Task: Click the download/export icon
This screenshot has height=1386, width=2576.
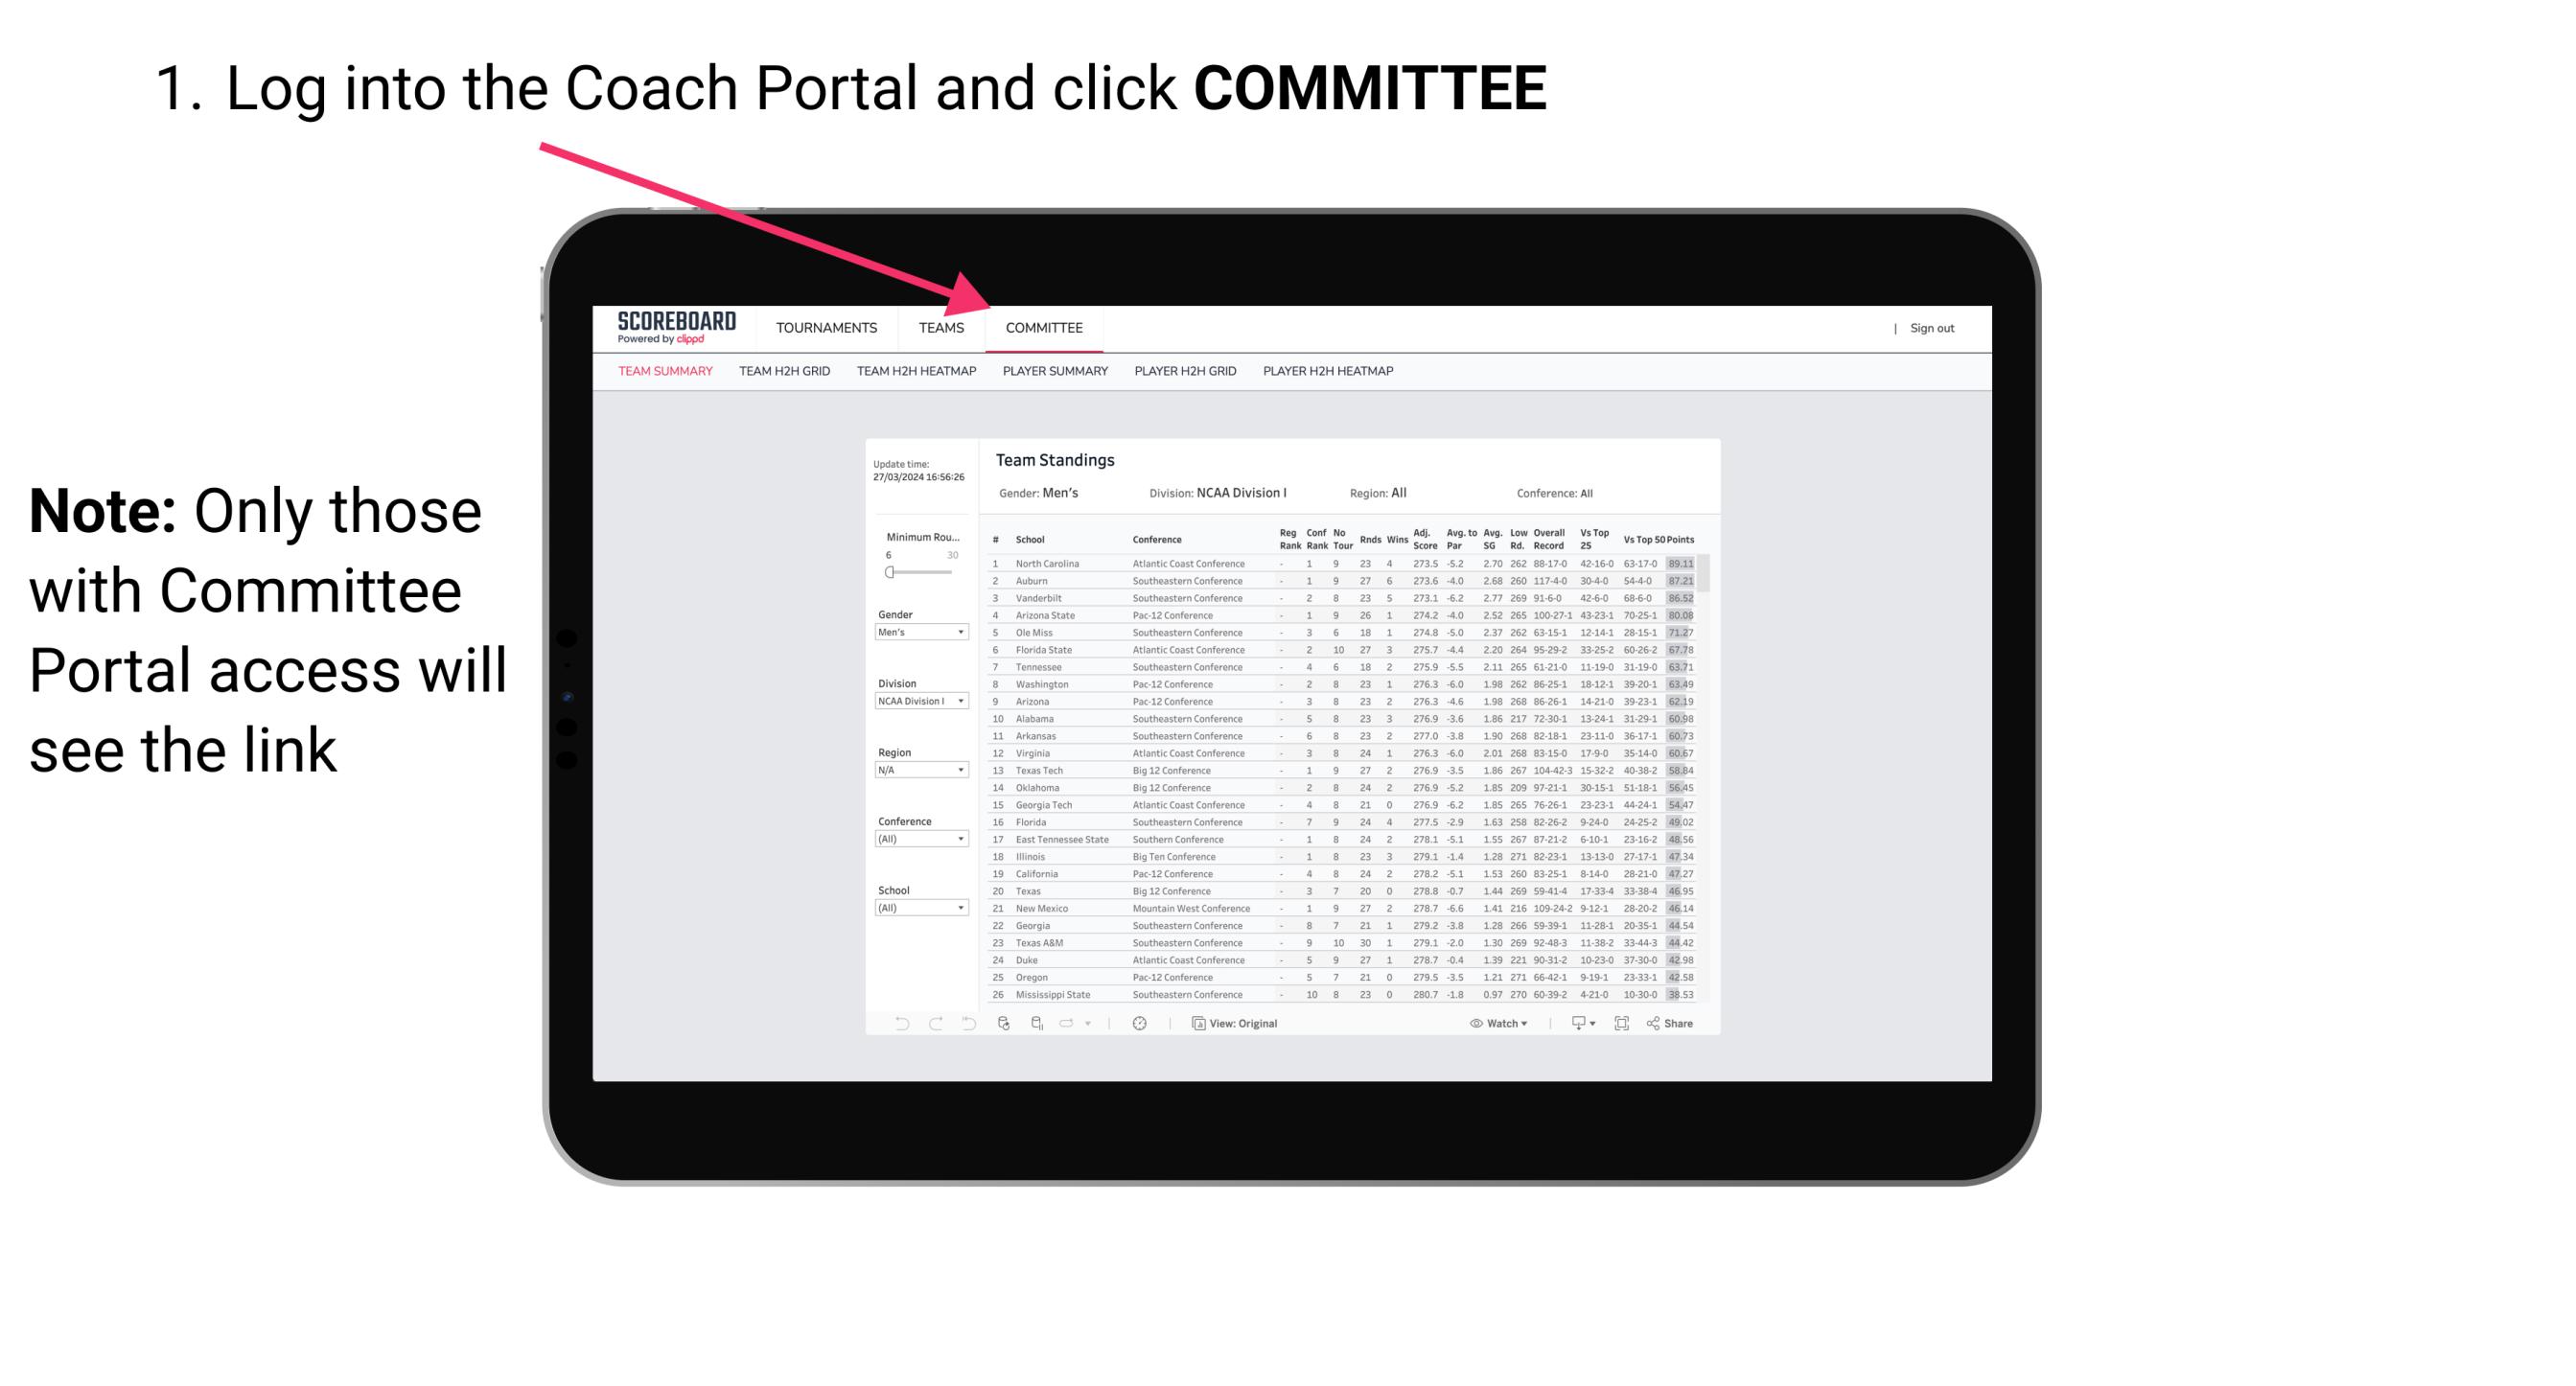Action: pos(1574,1024)
